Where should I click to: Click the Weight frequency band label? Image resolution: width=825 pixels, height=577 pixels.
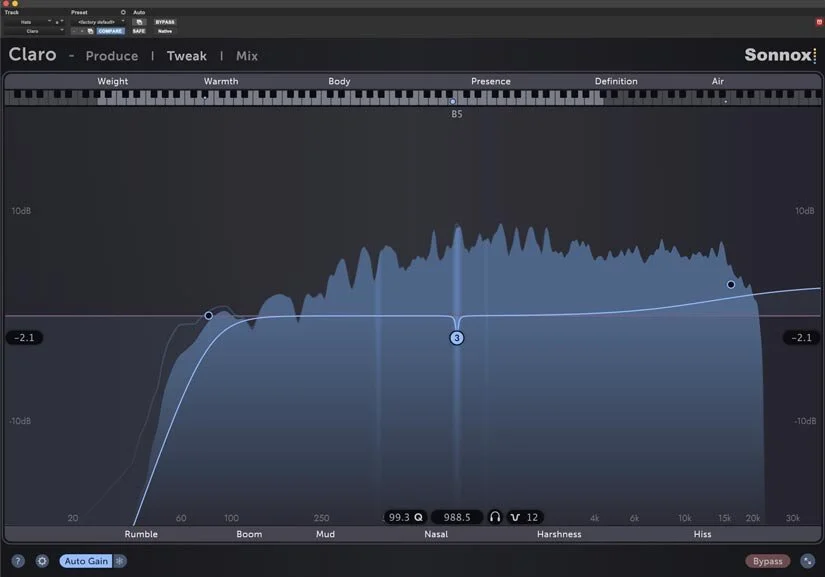pos(113,81)
